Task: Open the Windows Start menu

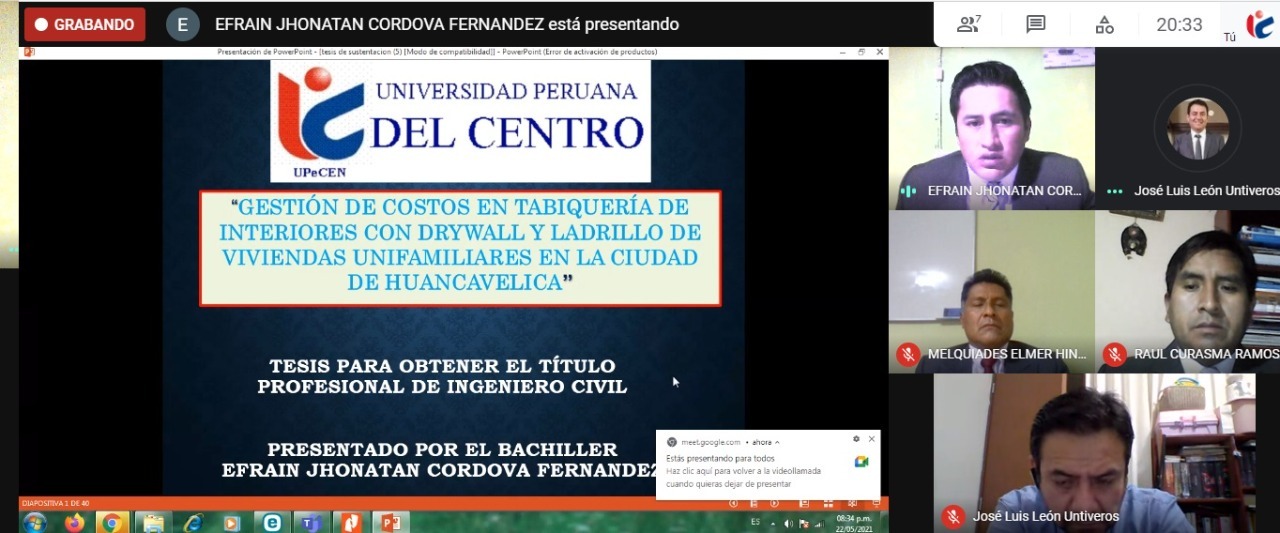Action: click(x=34, y=522)
